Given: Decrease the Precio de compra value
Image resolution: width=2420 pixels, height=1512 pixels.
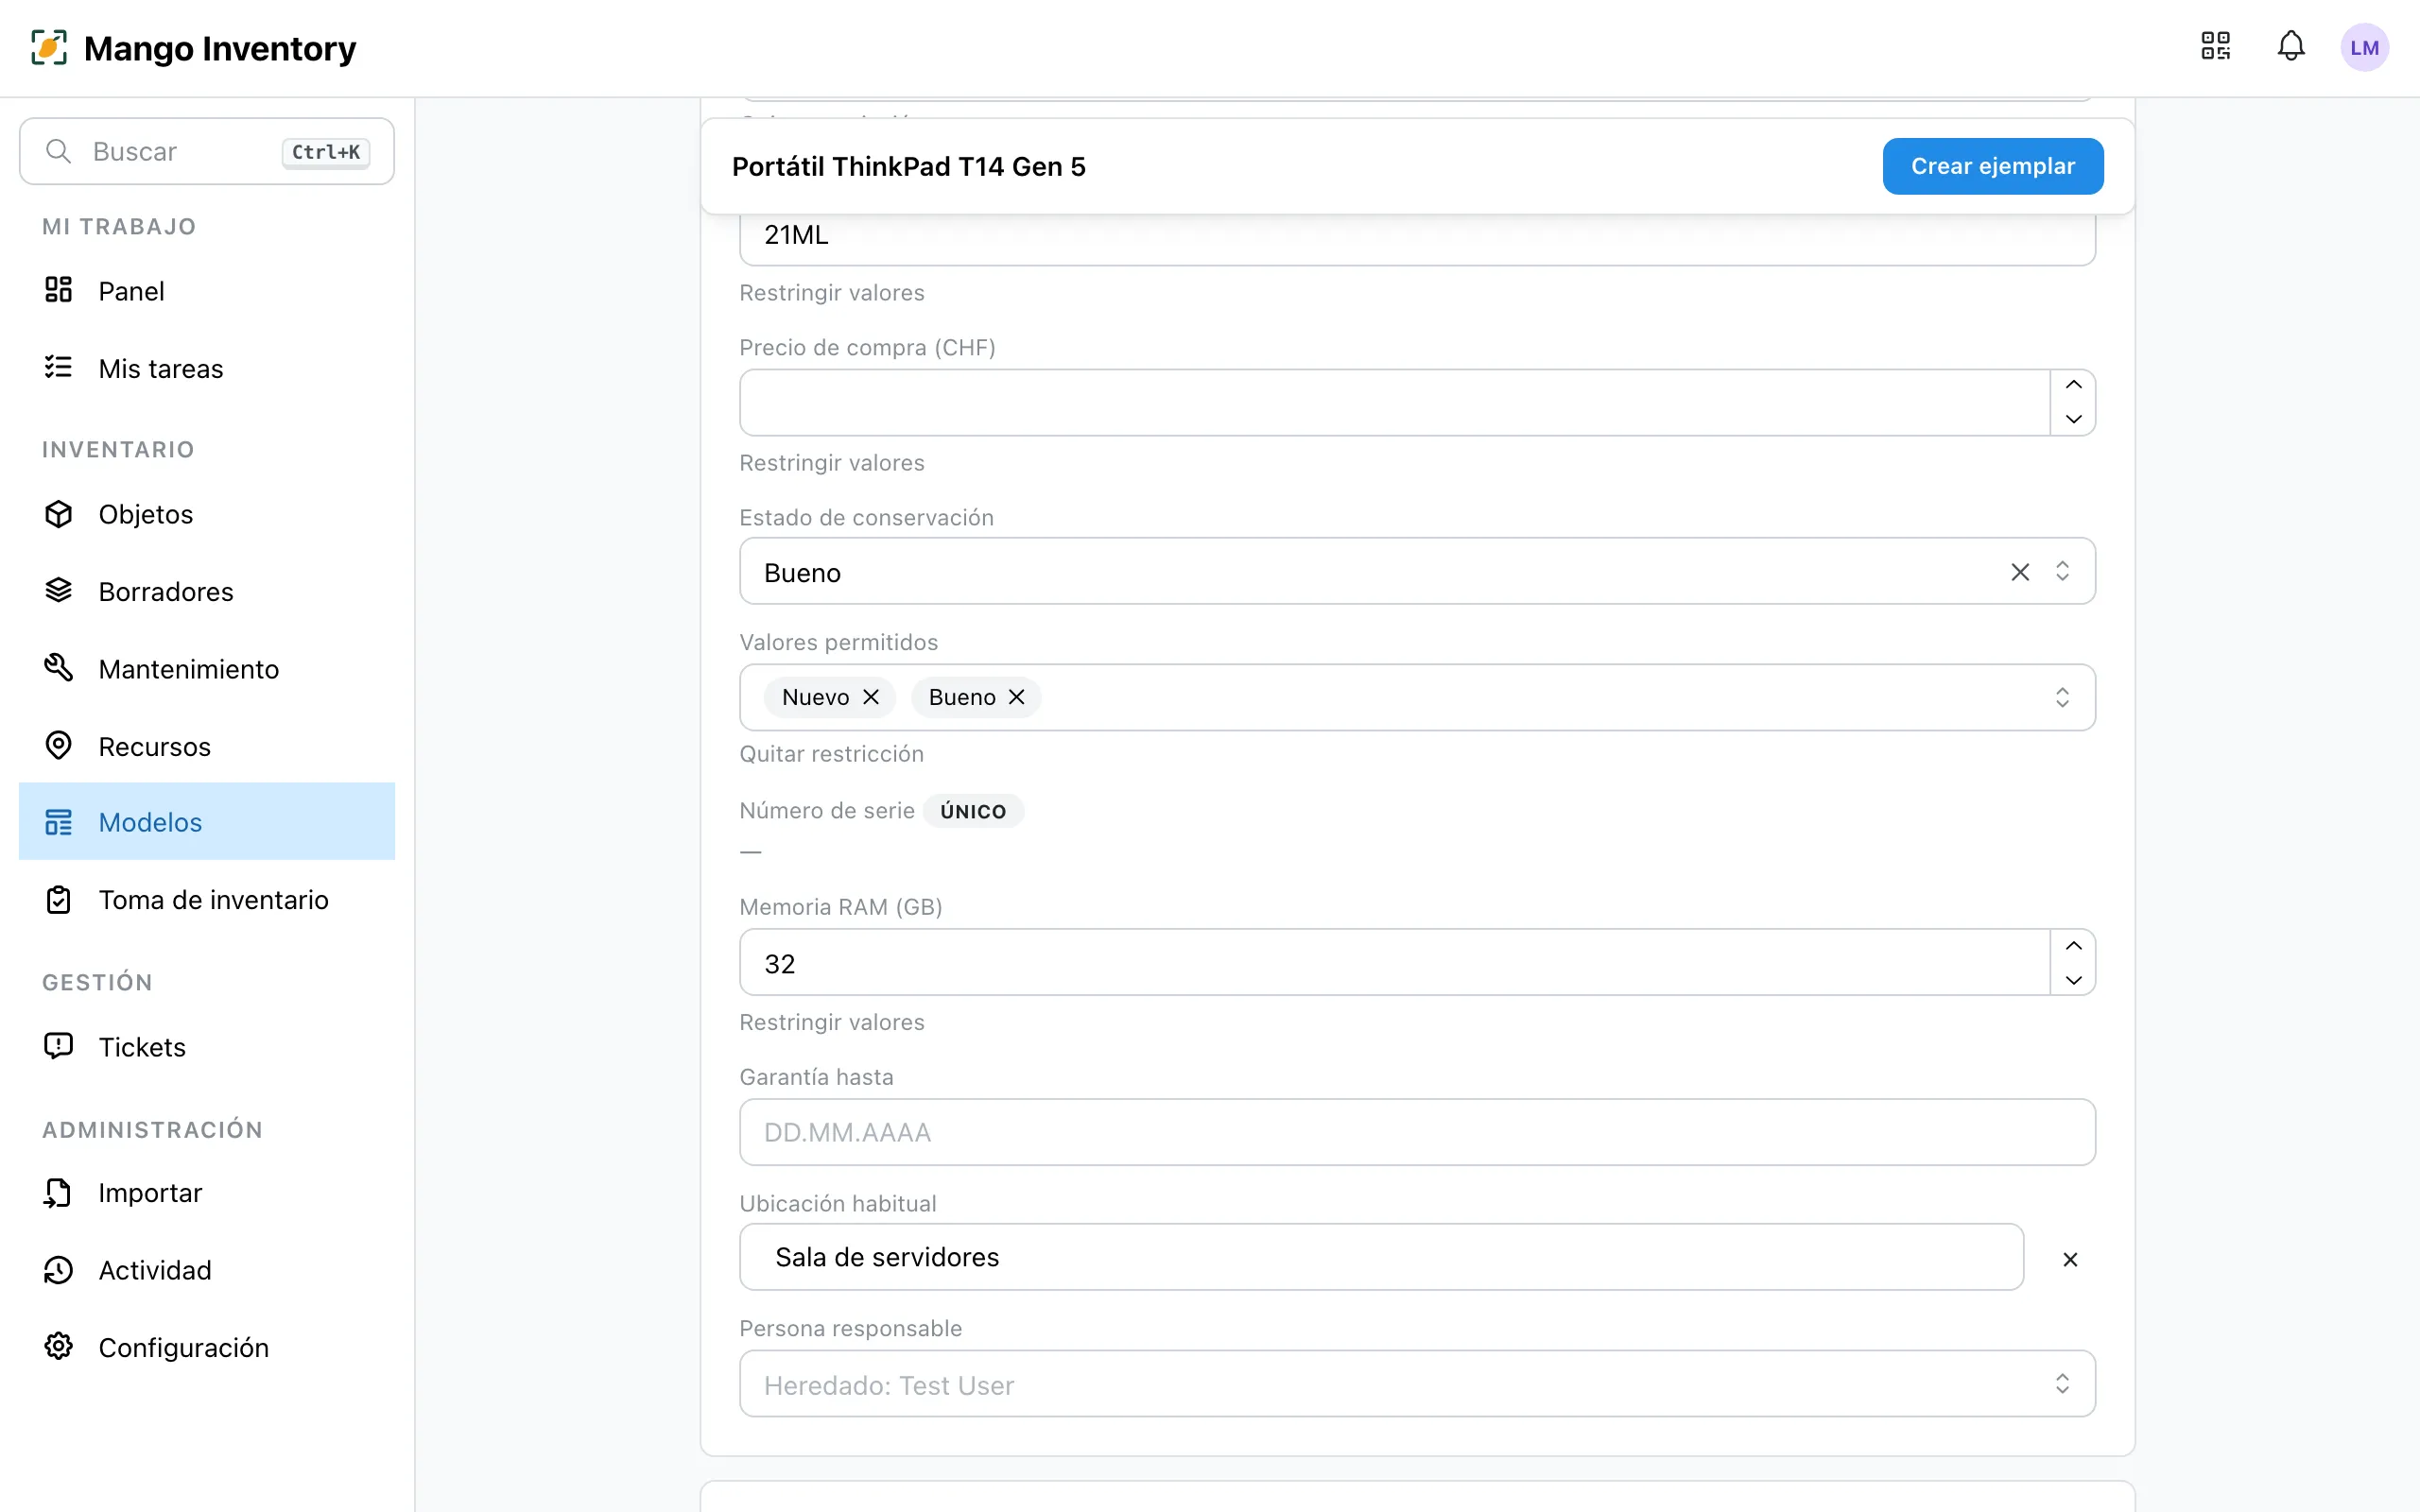Looking at the screenshot, I should click(2073, 419).
